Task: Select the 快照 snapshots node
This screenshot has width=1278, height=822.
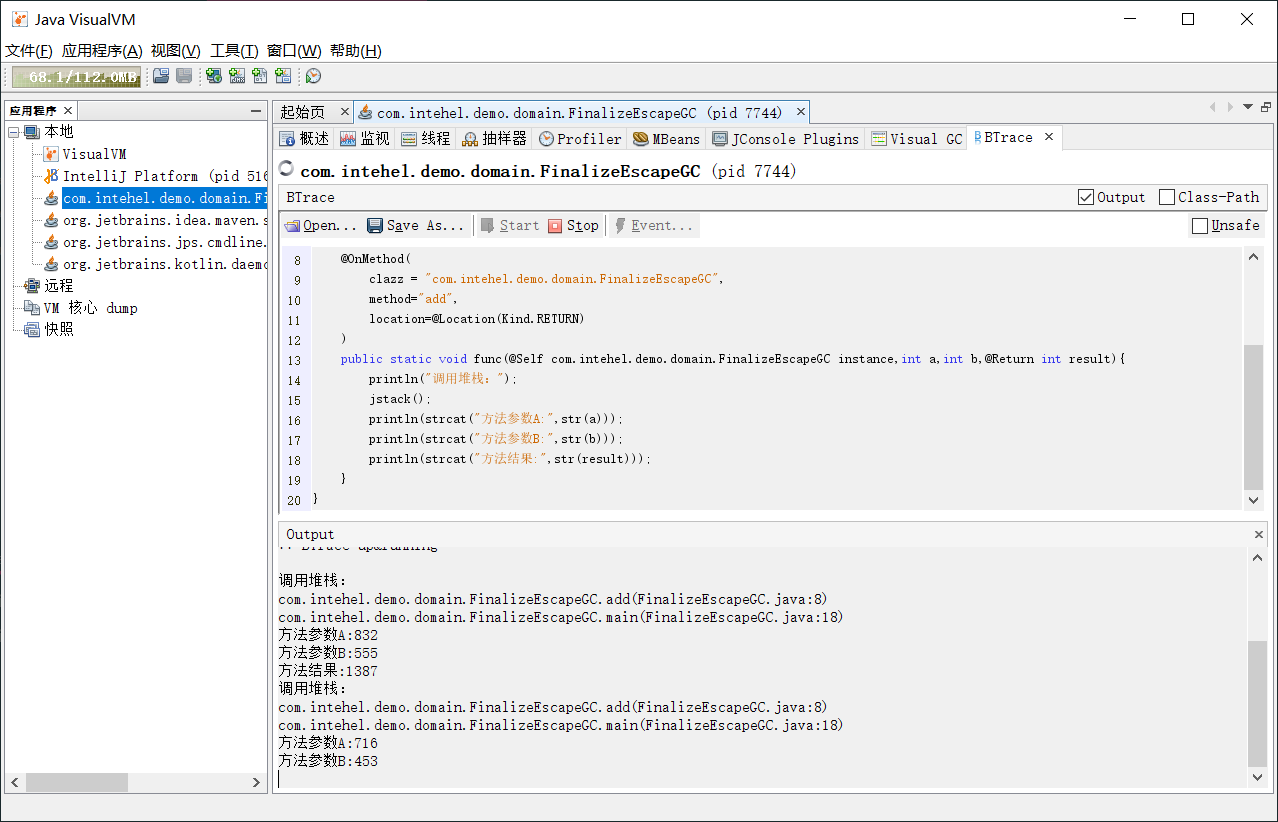Action: (58, 329)
